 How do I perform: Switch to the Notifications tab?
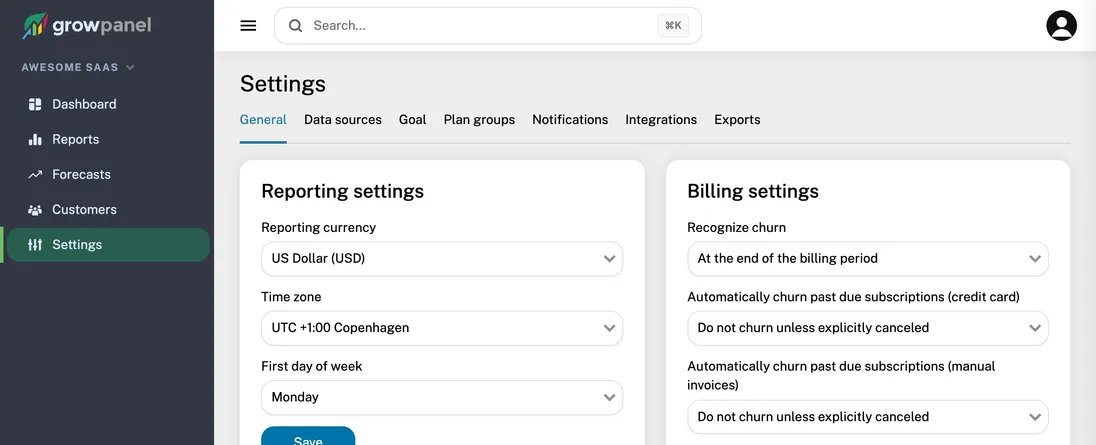click(x=570, y=119)
